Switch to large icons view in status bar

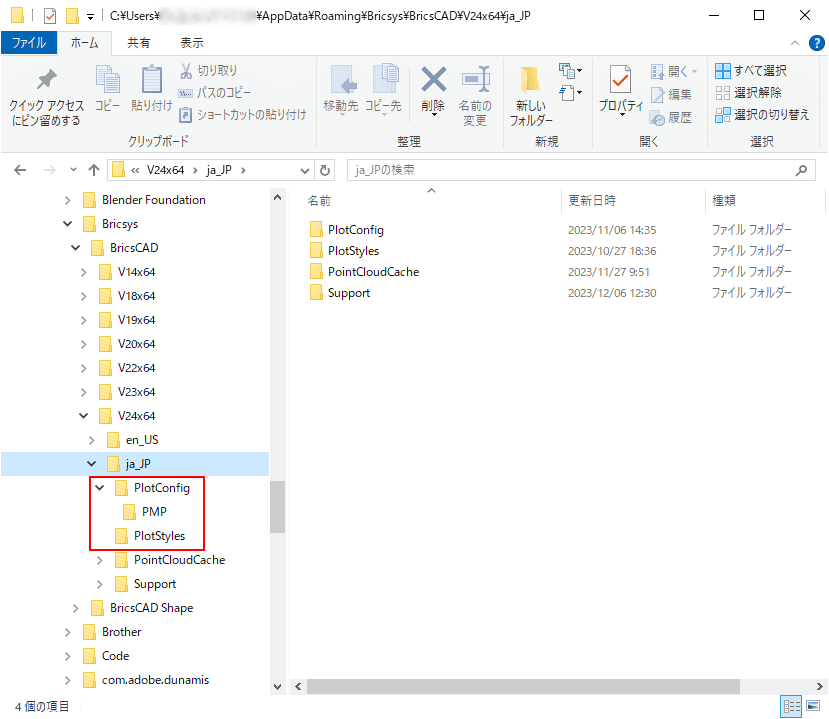(813, 706)
